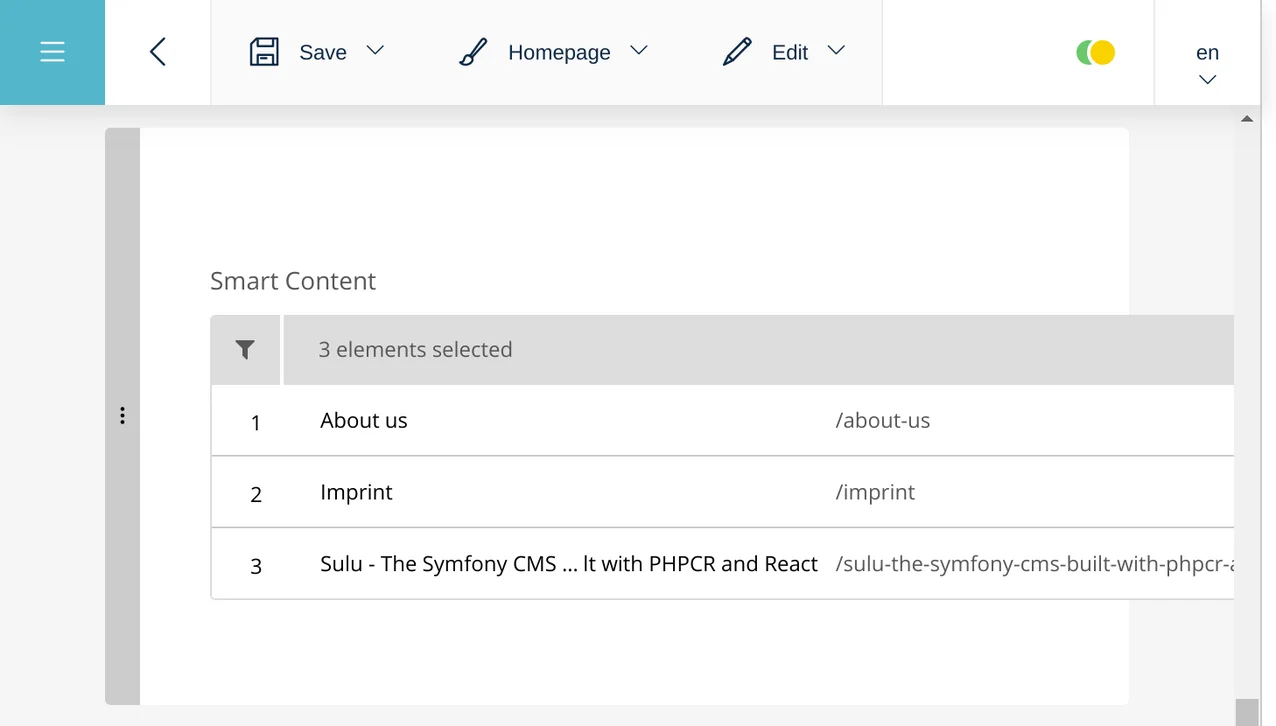Open the Homepage dropdown chevron
Image resolution: width=1276 pixels, height=726 pixels.
[641, 52]
